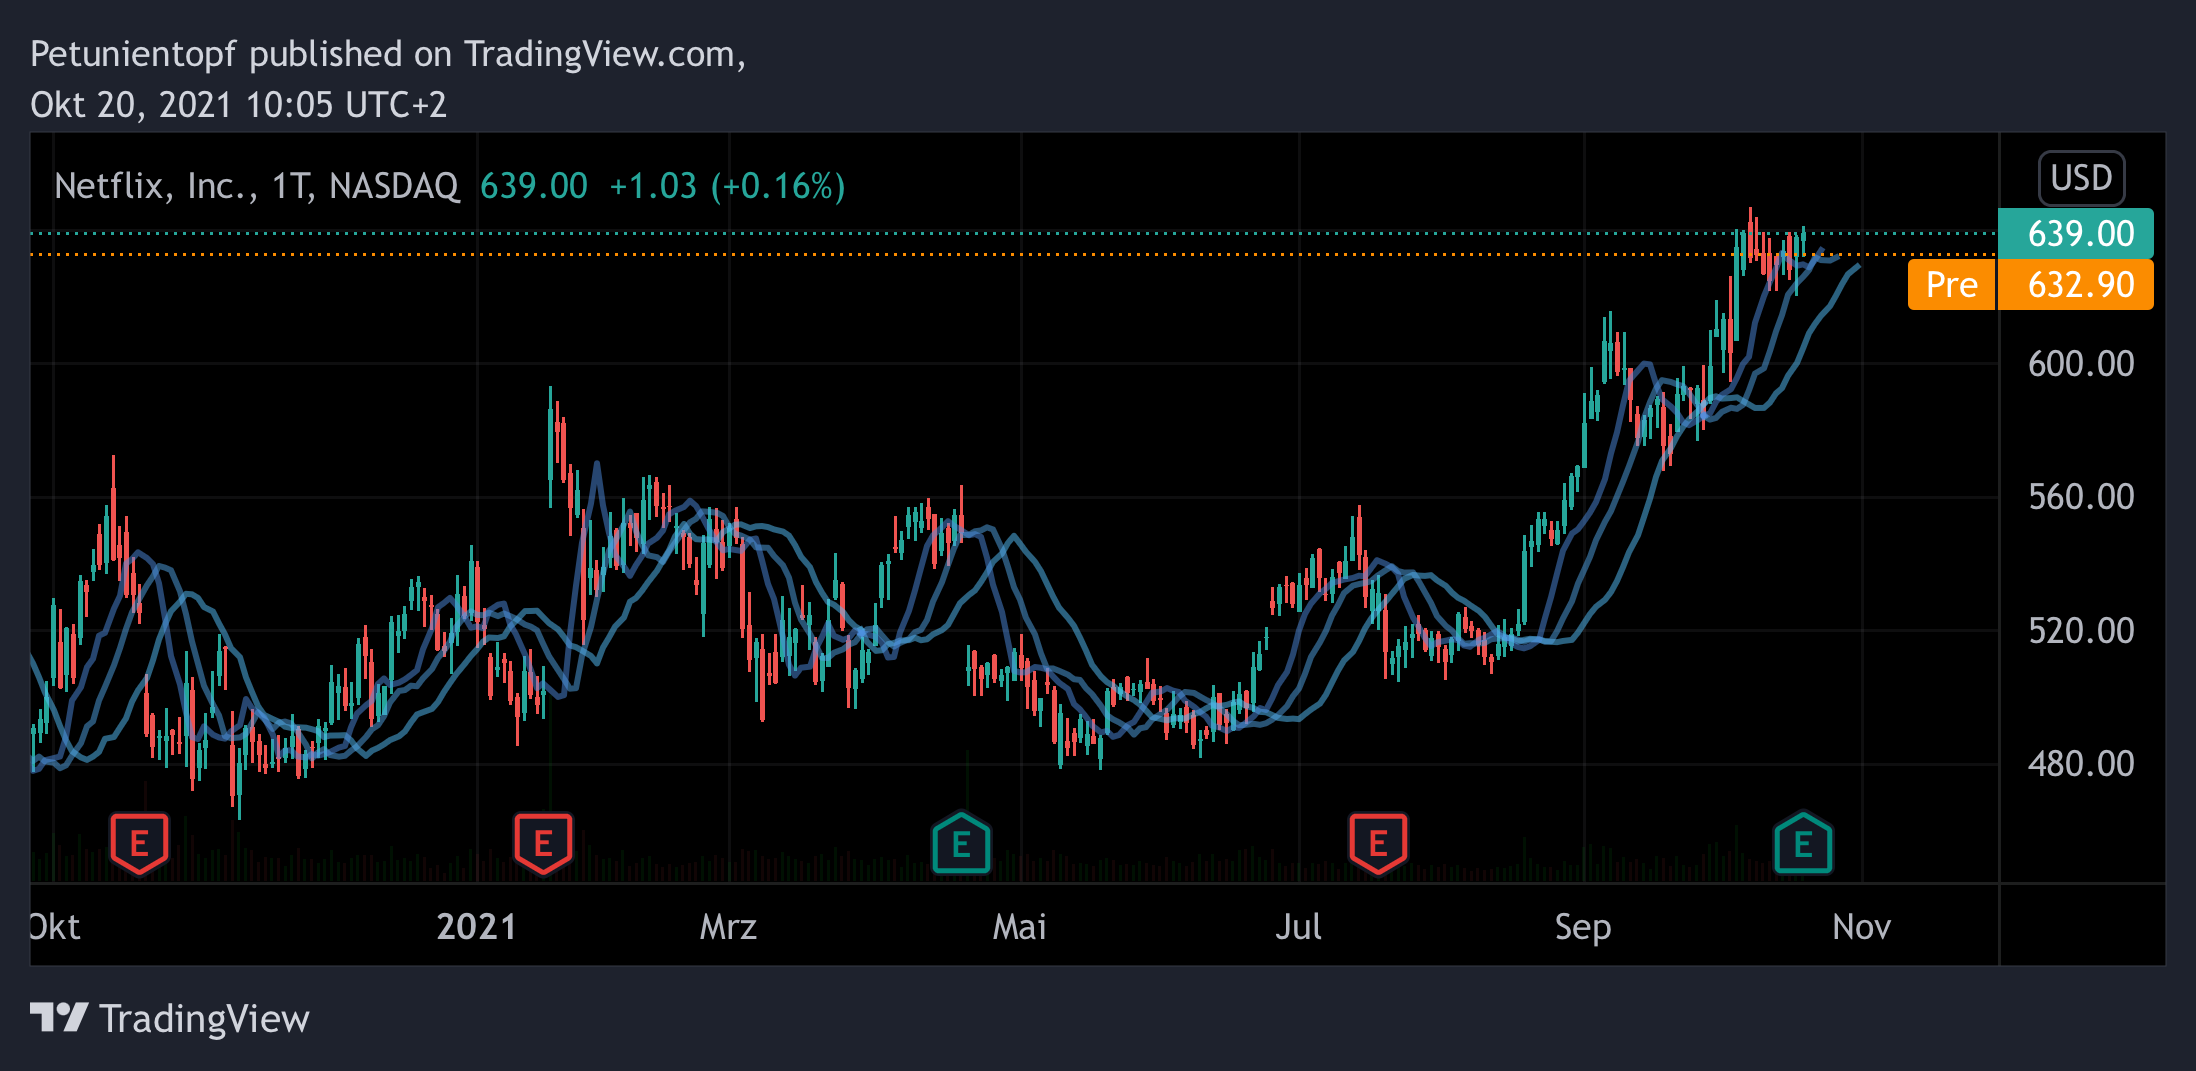The width and height of the screenshot is (2196, 1071).
Task: Click the red earnings marker near Okt
Action: point(139,844)
